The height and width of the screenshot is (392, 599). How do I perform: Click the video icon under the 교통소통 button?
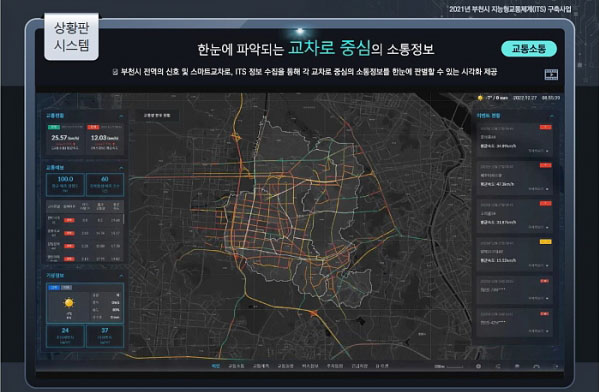click(551, 75)
